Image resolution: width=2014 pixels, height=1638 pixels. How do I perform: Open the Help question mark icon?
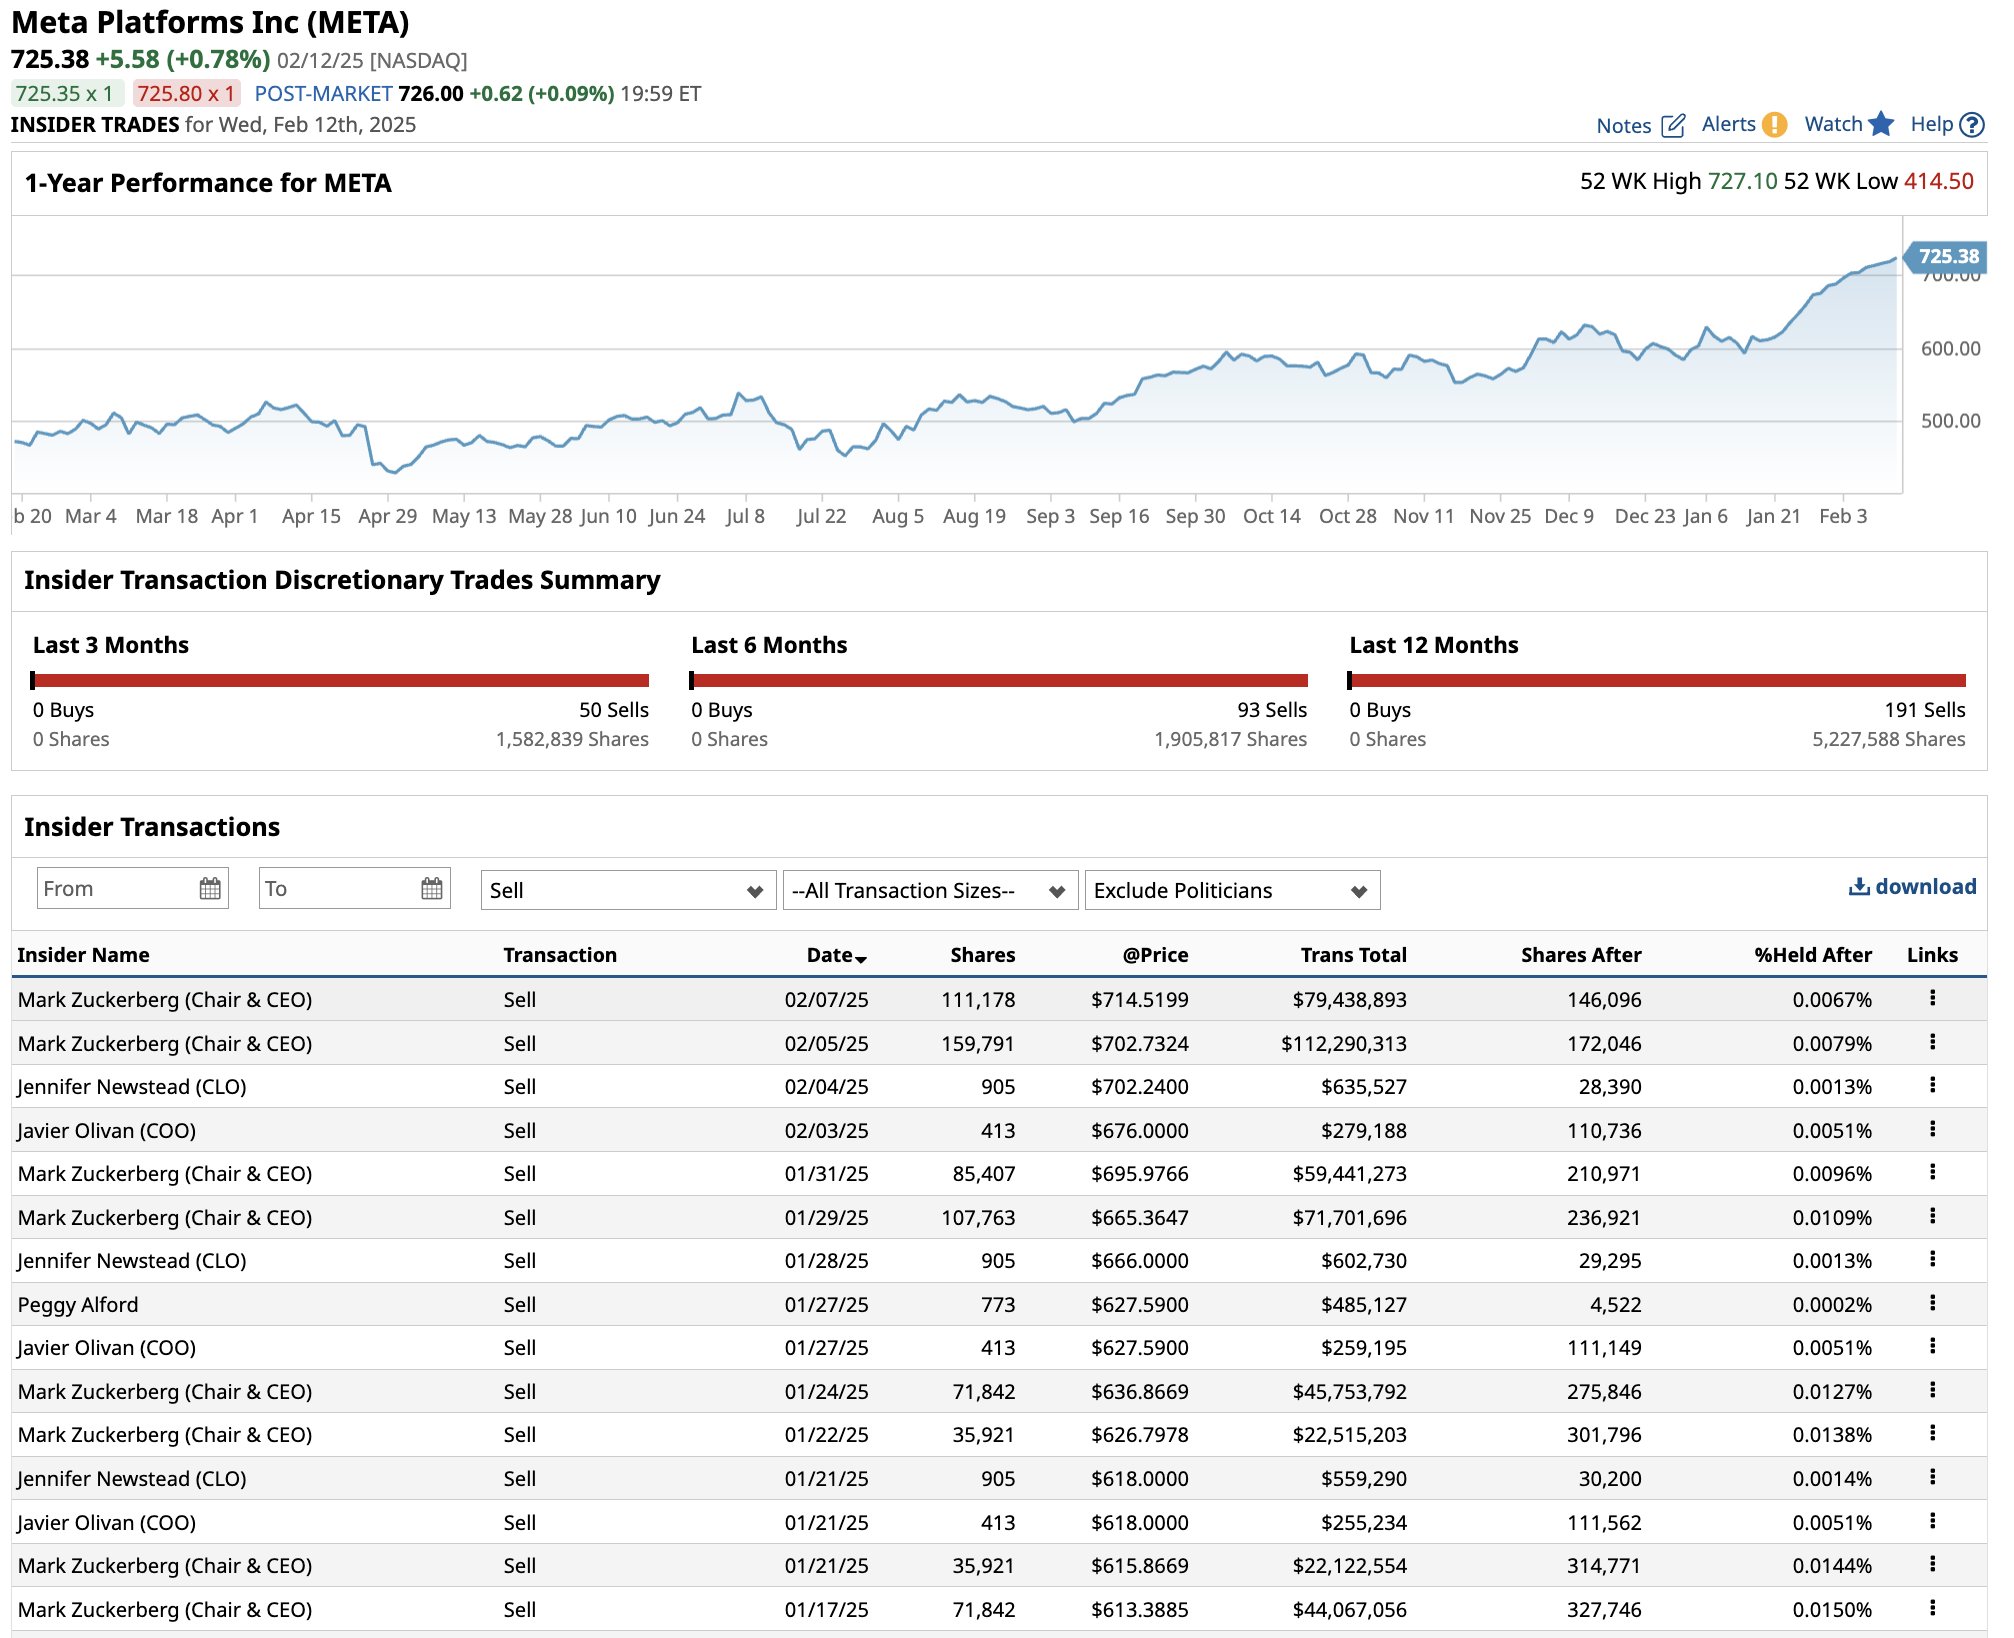pos(1972,124)
